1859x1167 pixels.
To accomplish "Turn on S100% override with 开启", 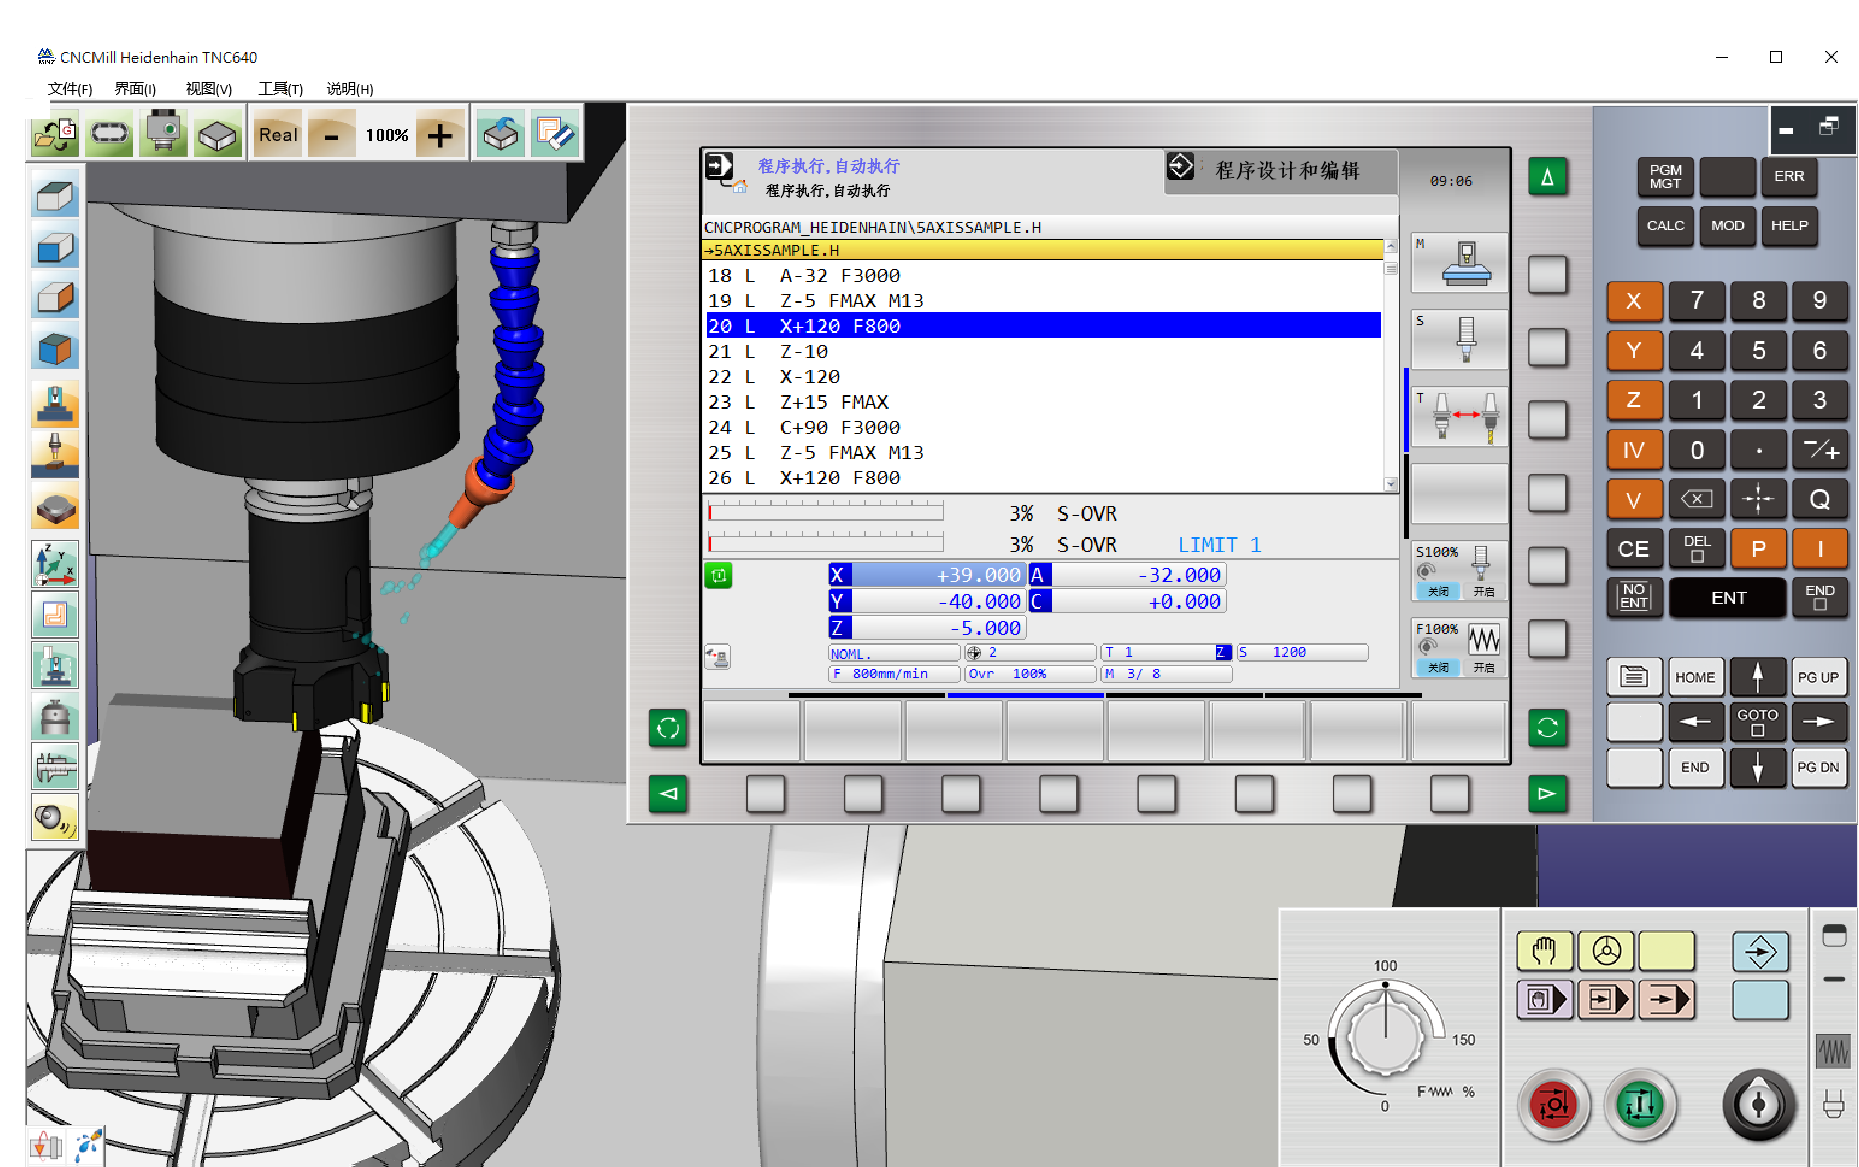I will [x=1484, y=591].
